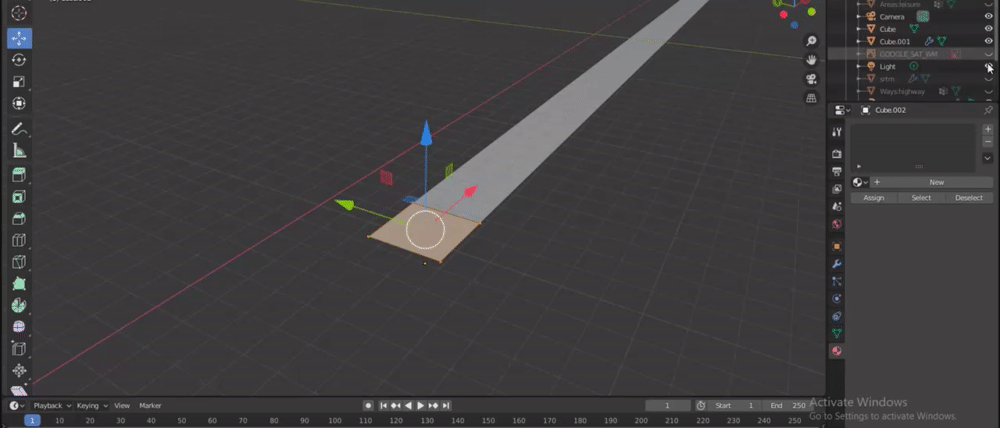Open the Object Constraints properties tab

837,316
